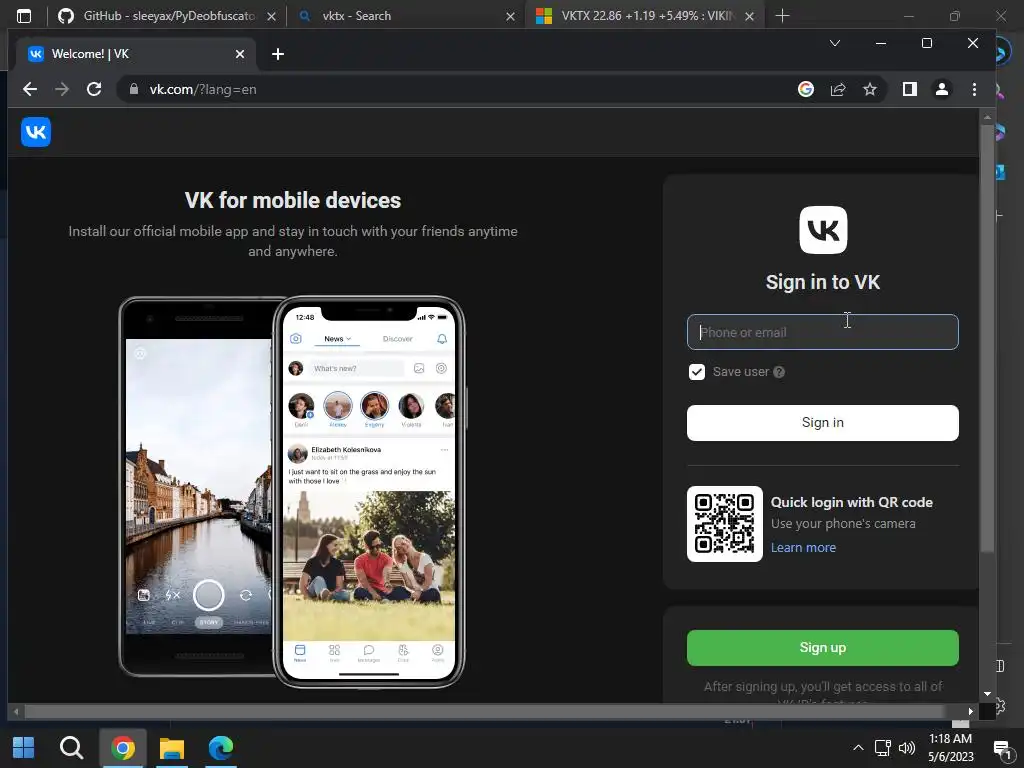This screenshot has width=1024, height=768.
Task: Click the scroll up arrow
Action: [987, 118]
